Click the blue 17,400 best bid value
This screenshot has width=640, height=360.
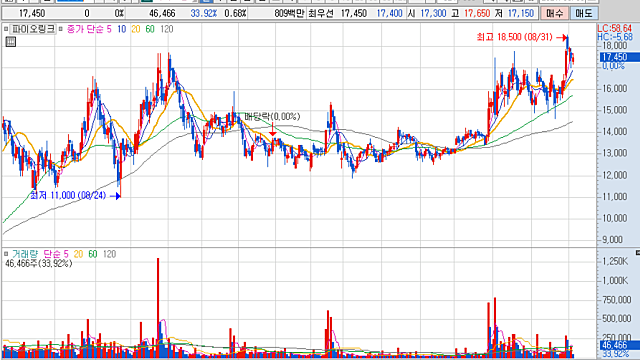coord(389,13)
